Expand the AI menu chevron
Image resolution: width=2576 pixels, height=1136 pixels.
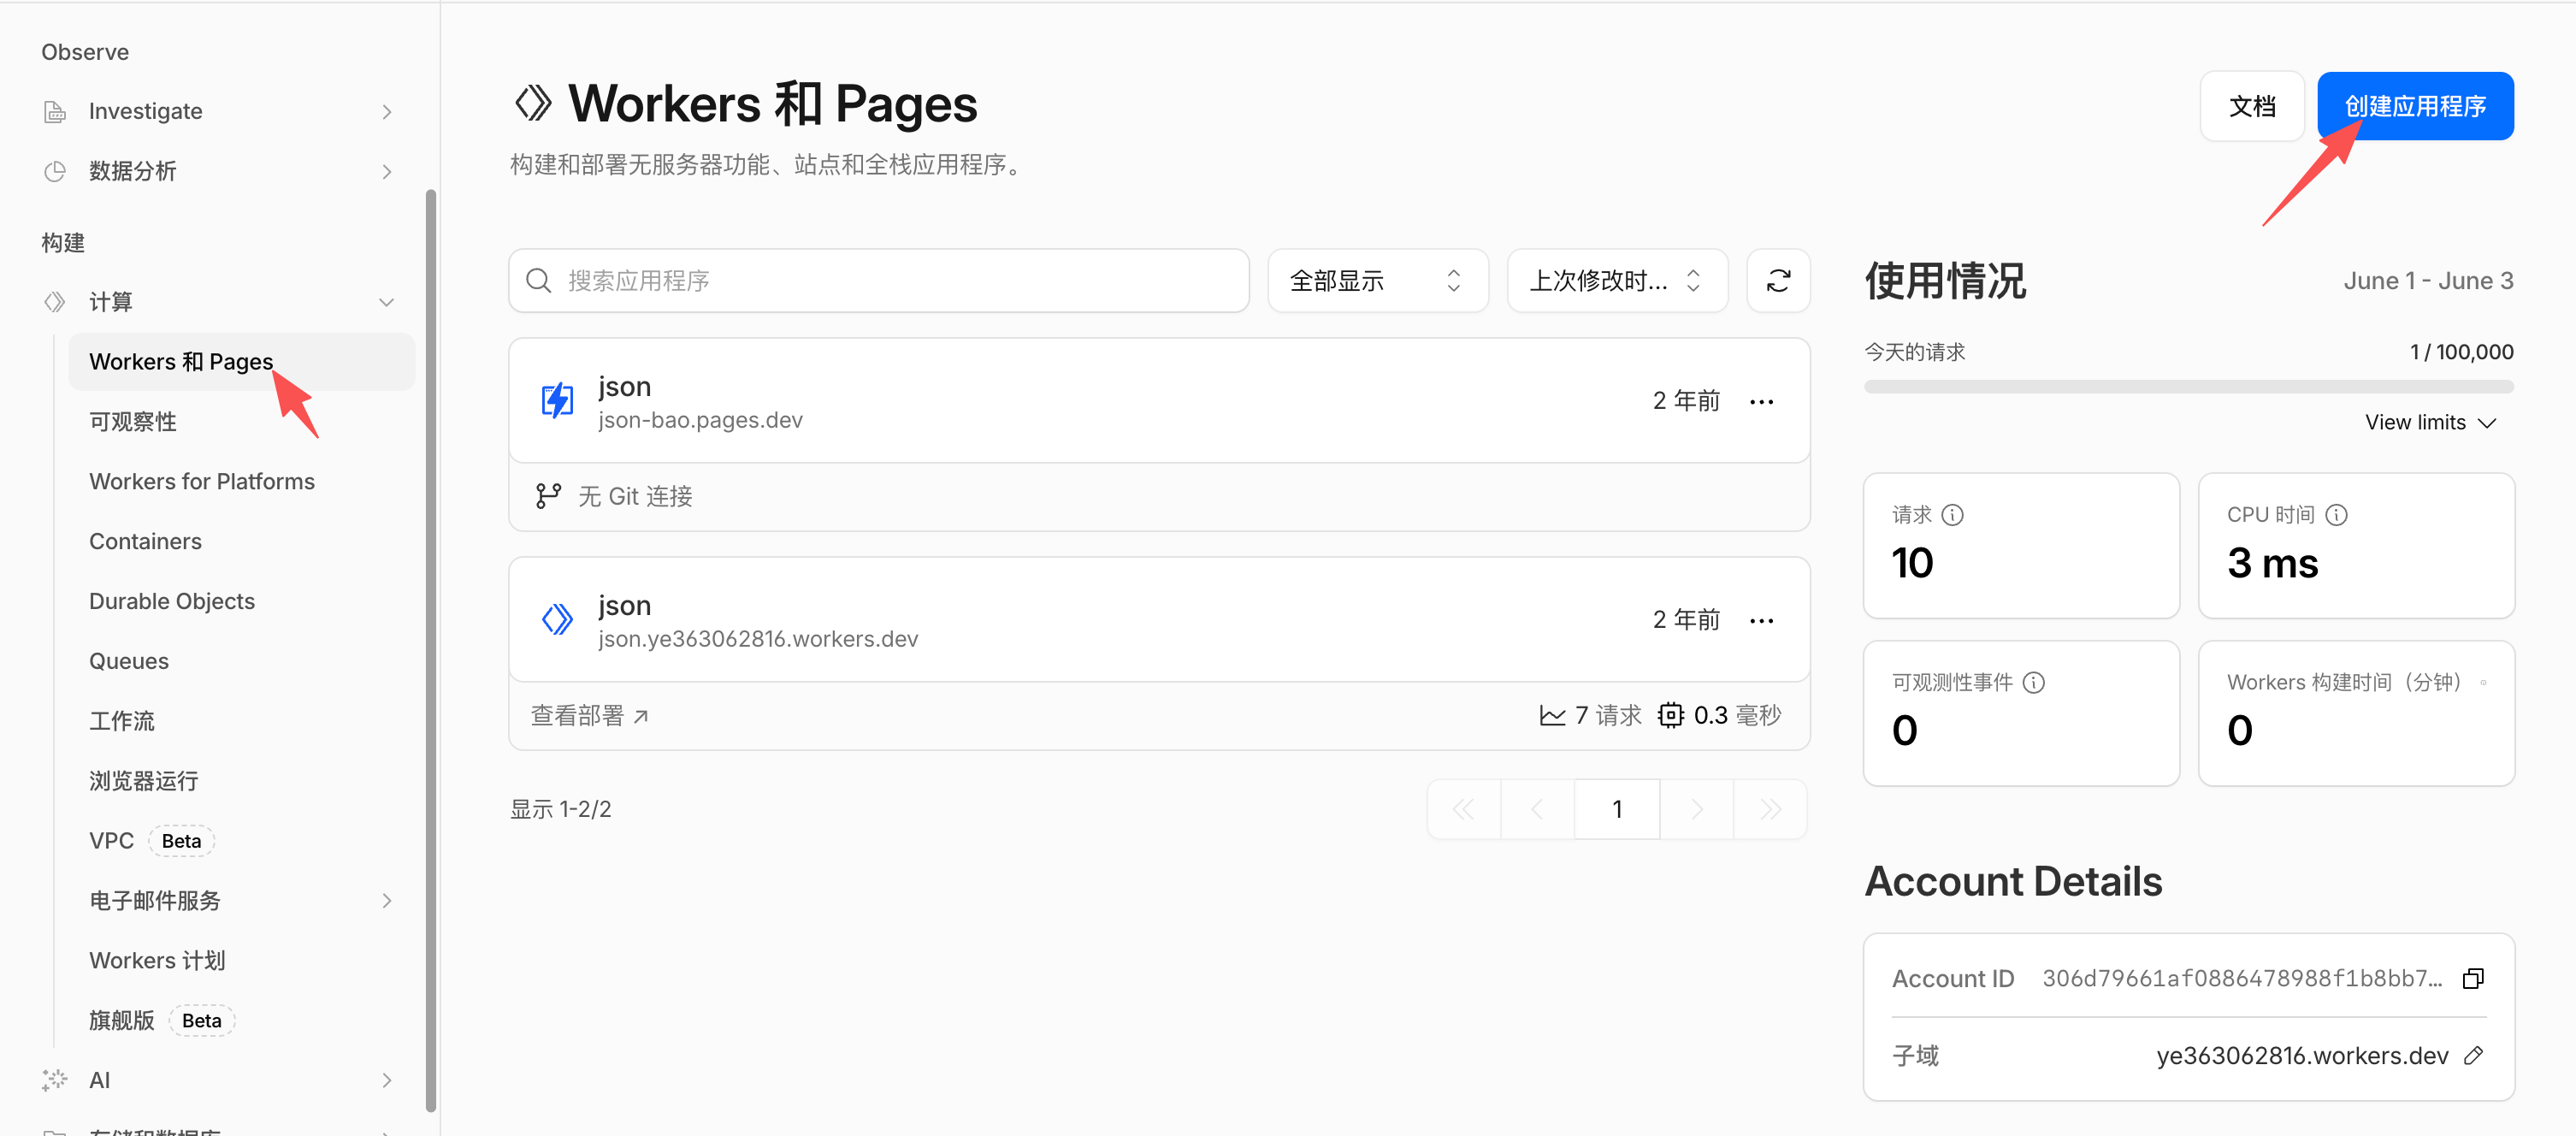[387, 1079]
